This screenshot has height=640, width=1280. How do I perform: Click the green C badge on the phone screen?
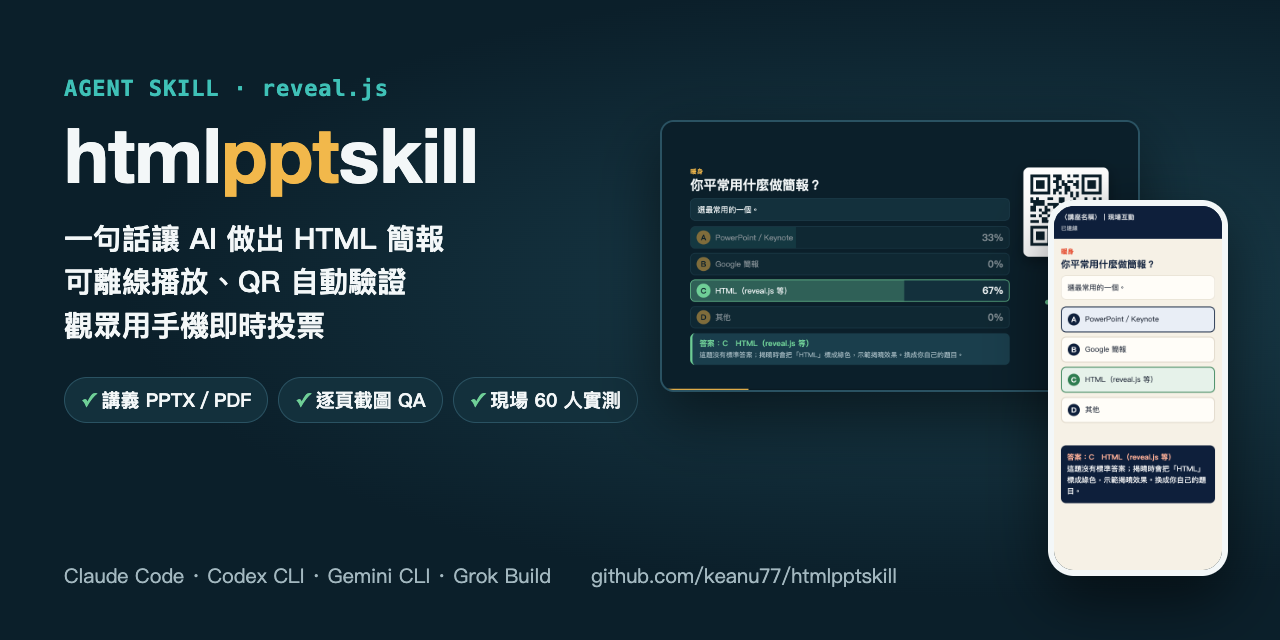click(x=1074, y=380)
